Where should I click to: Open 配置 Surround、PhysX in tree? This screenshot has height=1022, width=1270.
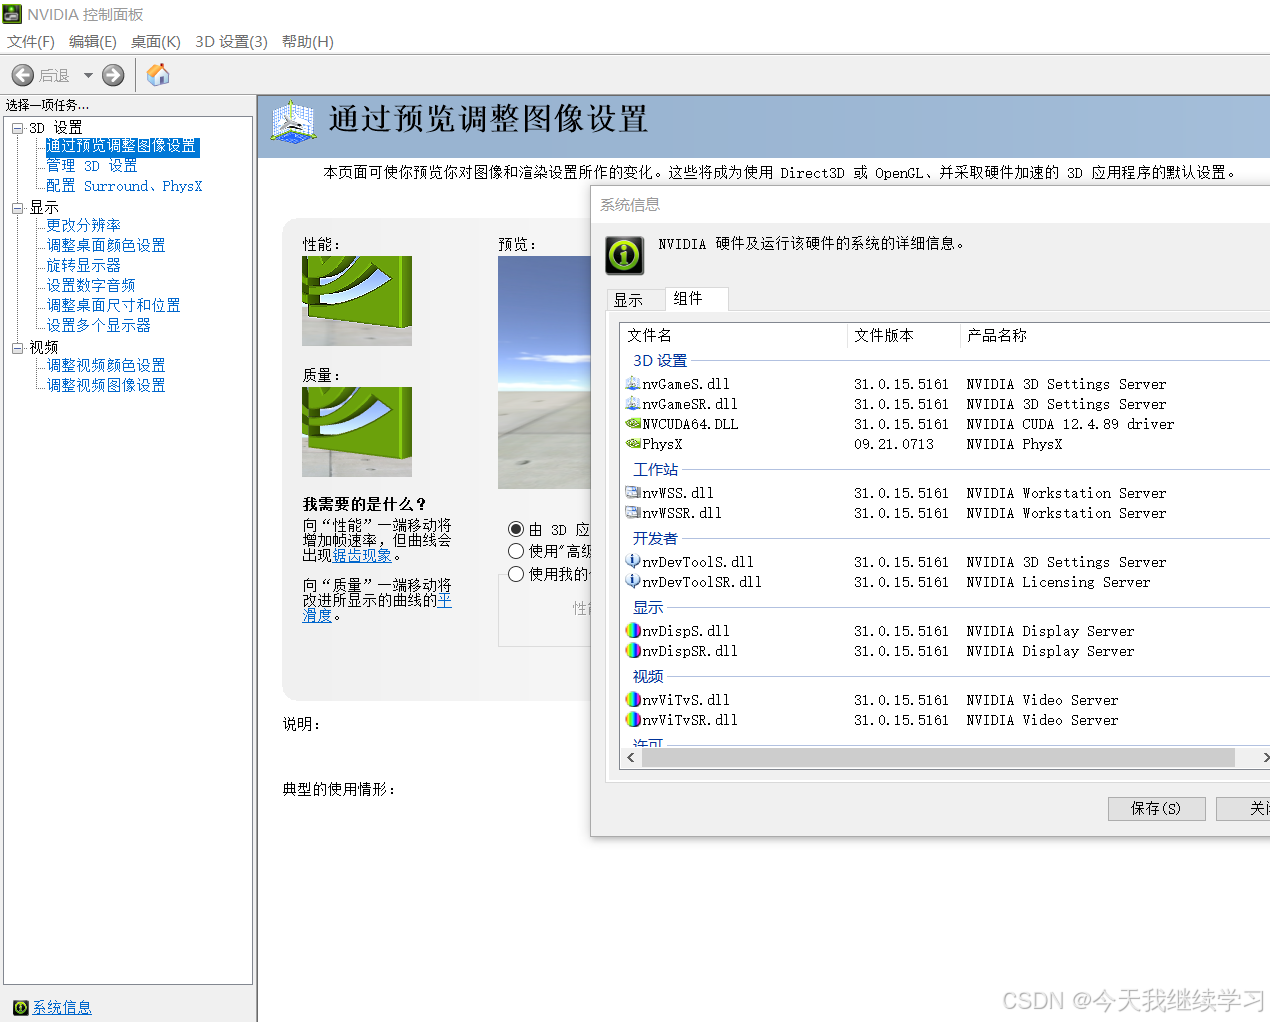[x=124, y=186]
